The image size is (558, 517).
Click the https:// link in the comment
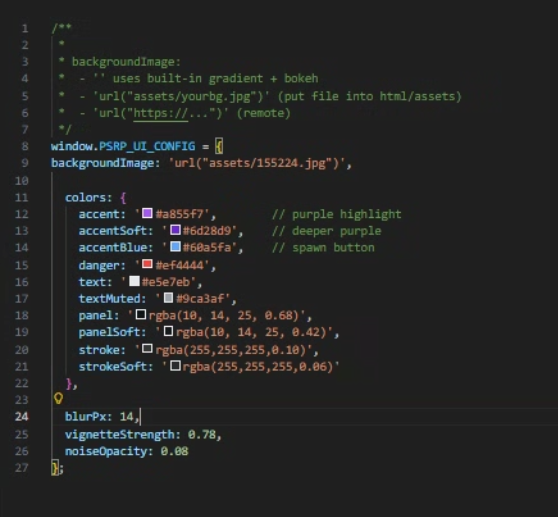click(x=160, y=113)
